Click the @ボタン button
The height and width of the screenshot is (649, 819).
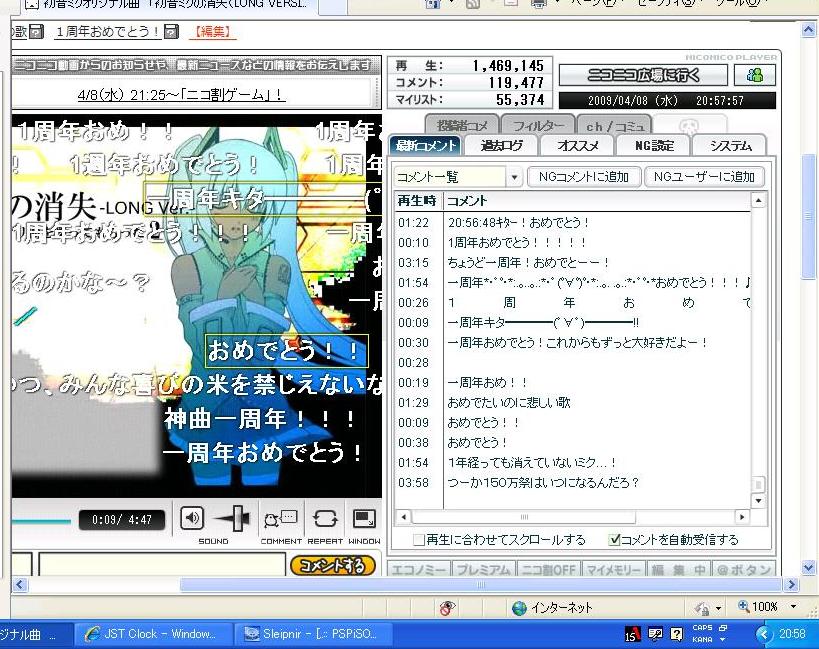(x=744, y=570)
